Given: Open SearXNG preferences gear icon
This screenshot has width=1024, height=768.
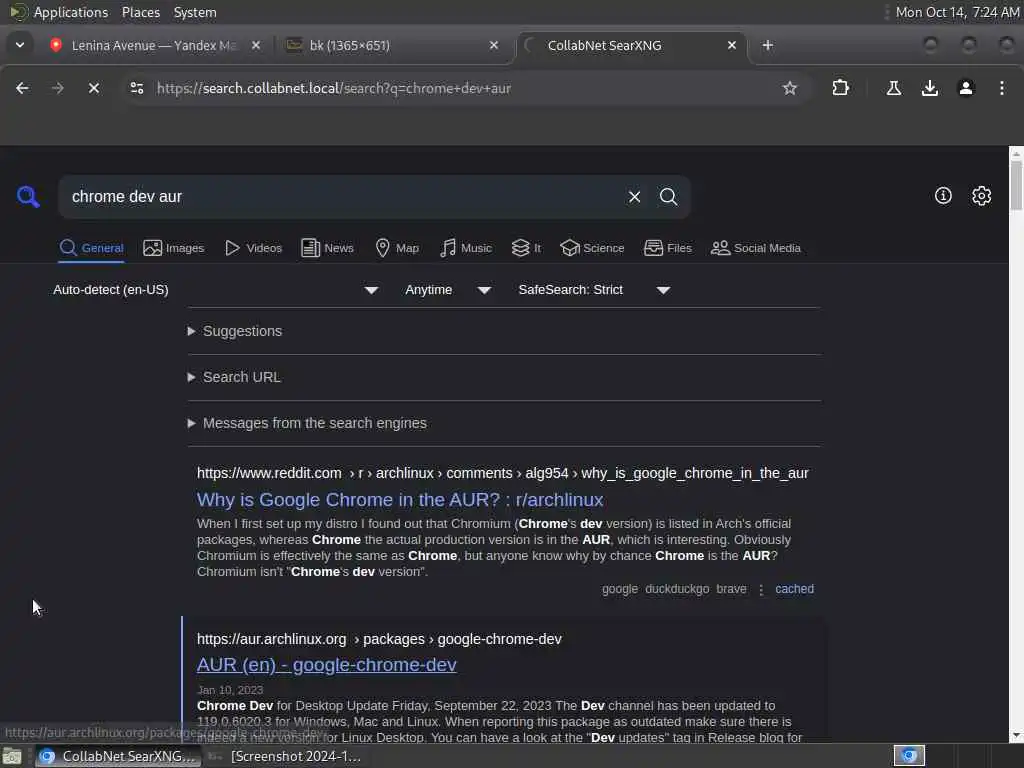Looking at the screenshot, I should click(x=982, y=196).
